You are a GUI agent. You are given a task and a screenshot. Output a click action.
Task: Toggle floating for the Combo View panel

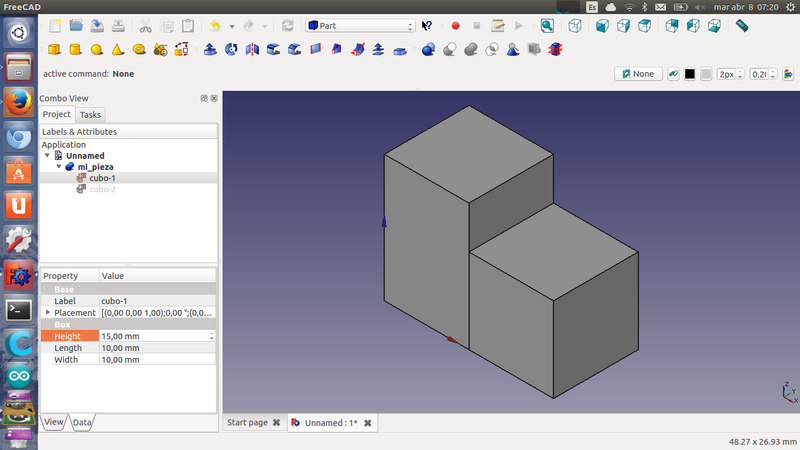(203, 98)
